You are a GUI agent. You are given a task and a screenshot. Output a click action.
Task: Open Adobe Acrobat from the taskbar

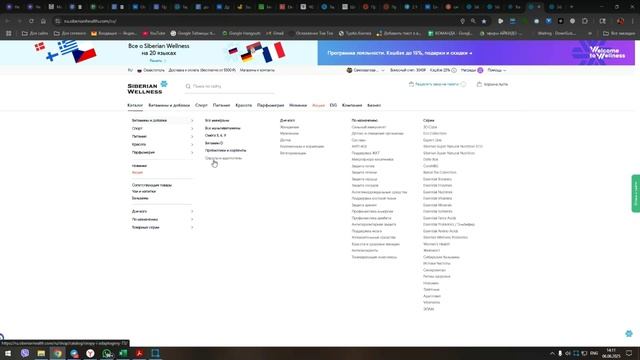(139, 353)
